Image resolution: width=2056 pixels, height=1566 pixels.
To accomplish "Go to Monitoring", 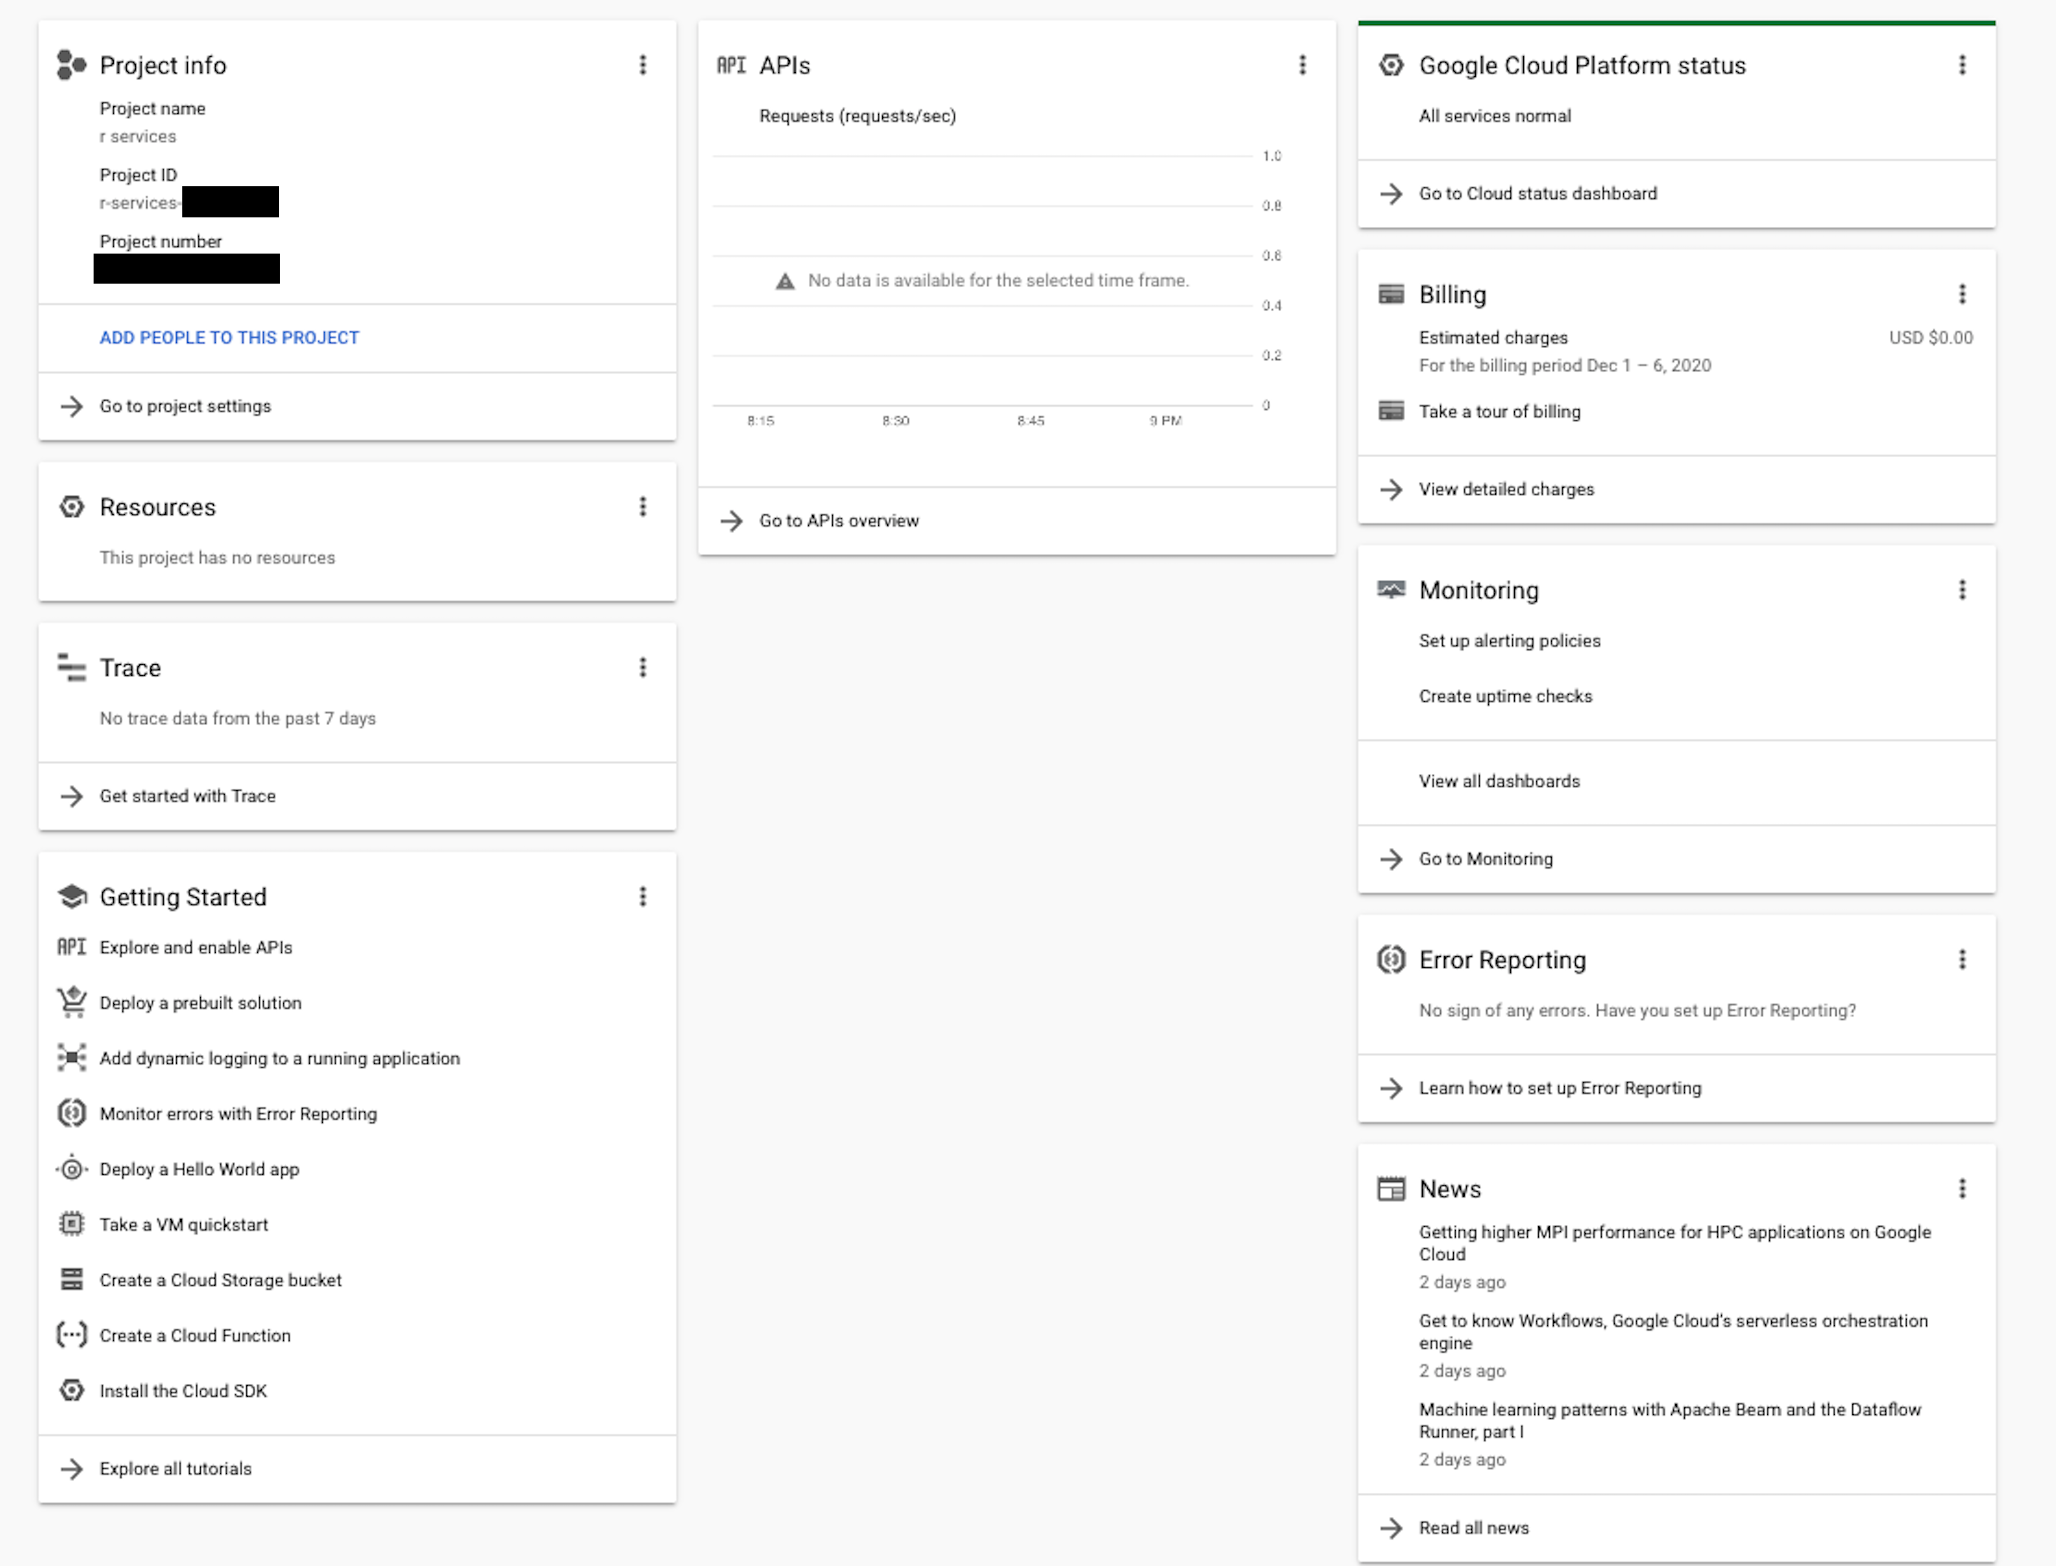I will pyautogui.click(x=1486, y=859).
